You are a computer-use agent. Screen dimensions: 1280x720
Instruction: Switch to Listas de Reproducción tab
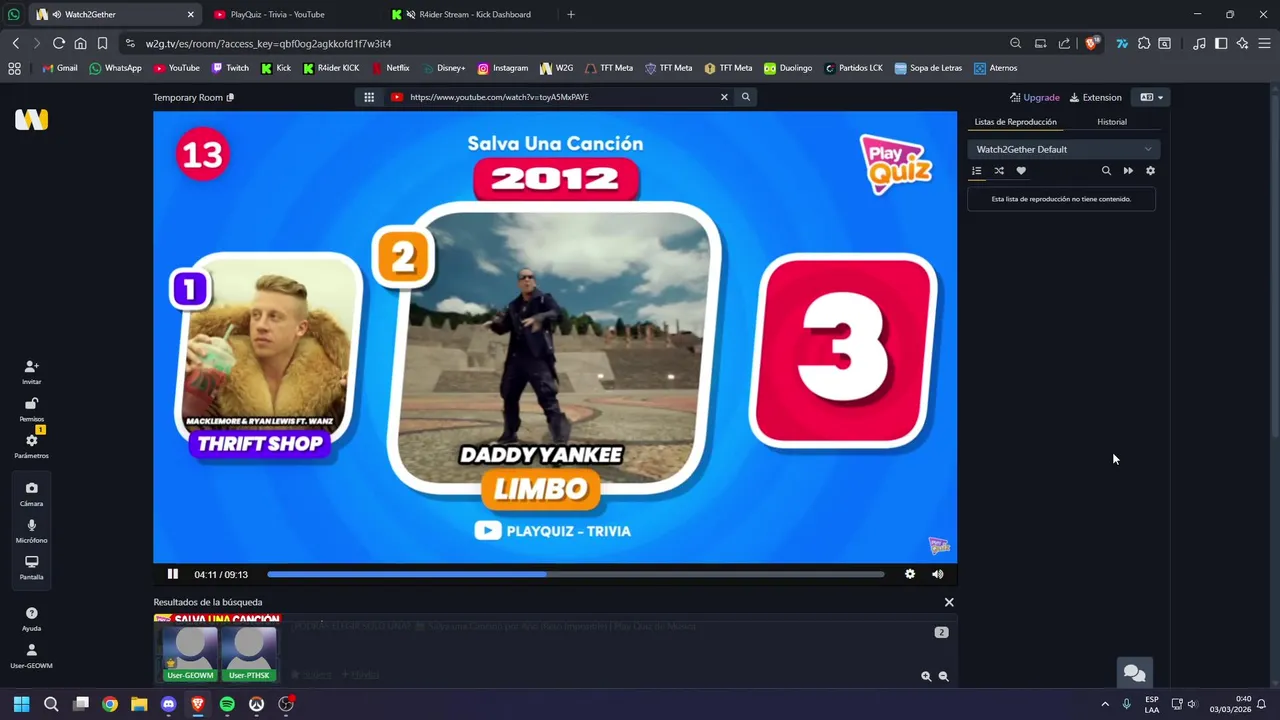[1015, 122]
